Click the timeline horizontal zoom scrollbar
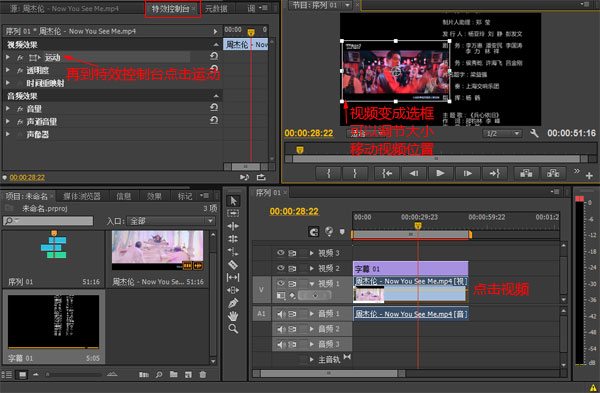Image resolution: width=600 pixels, height=393 pixels. click(329, 373)
